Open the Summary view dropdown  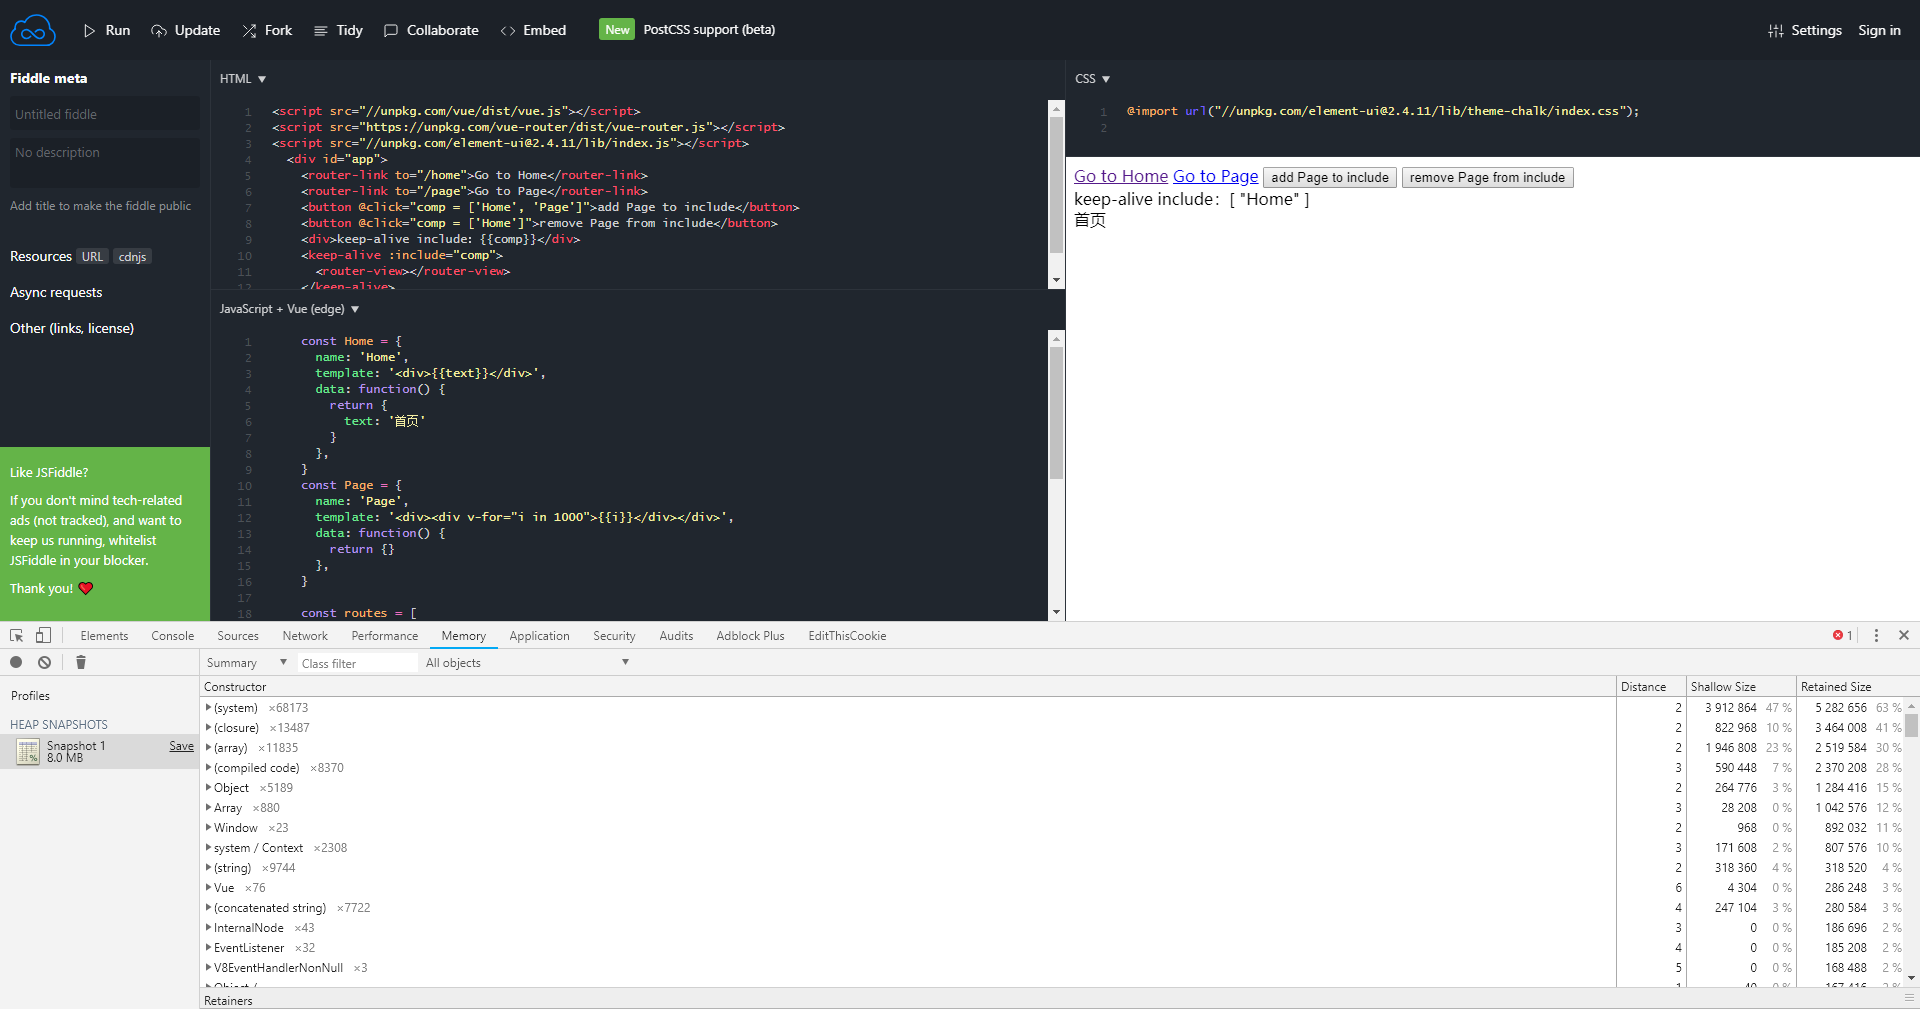pyautogui.click(x=247, y=663)
